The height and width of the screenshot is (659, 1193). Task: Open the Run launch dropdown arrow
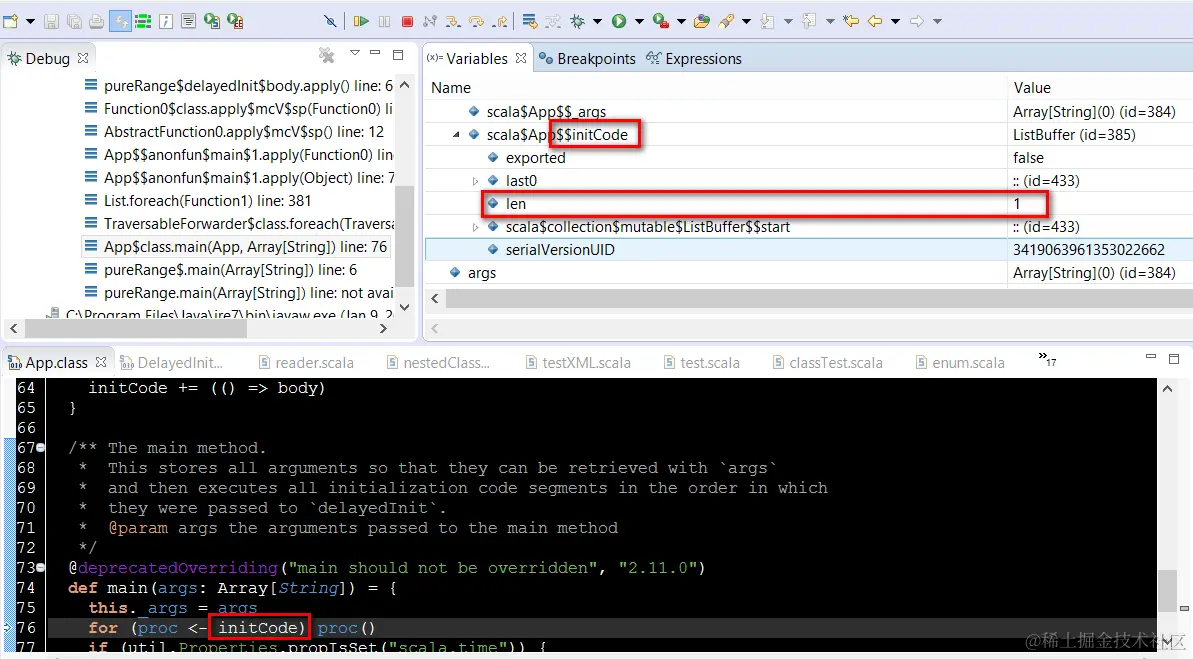click(x=639, y=21)
